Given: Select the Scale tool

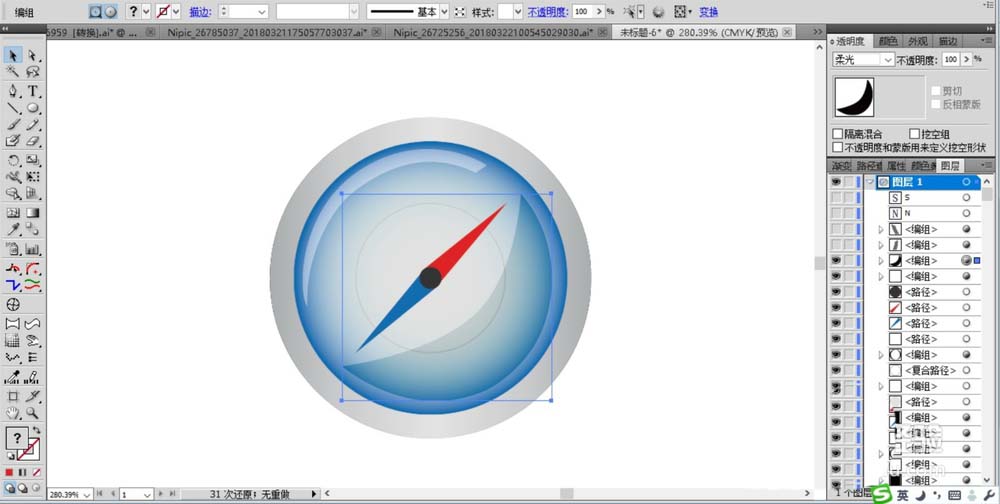Looking at the screenshot, I should (x=33, y=160).
